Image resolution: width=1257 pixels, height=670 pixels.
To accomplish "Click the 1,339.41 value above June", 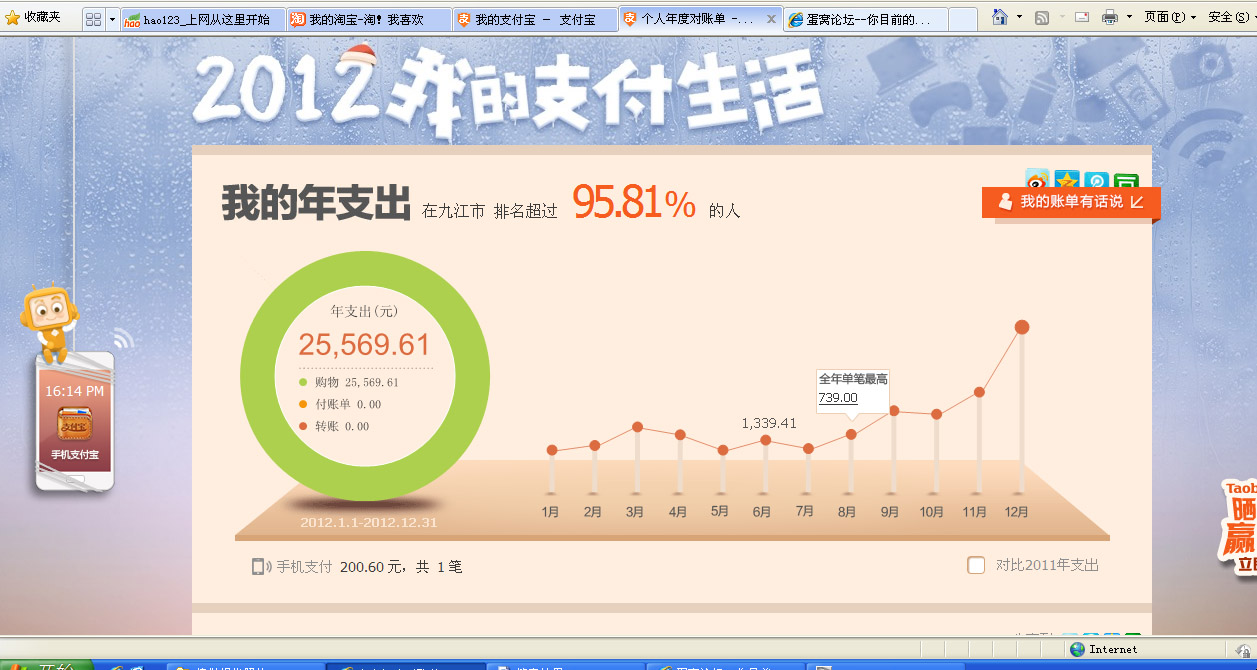I will point(769,423).
